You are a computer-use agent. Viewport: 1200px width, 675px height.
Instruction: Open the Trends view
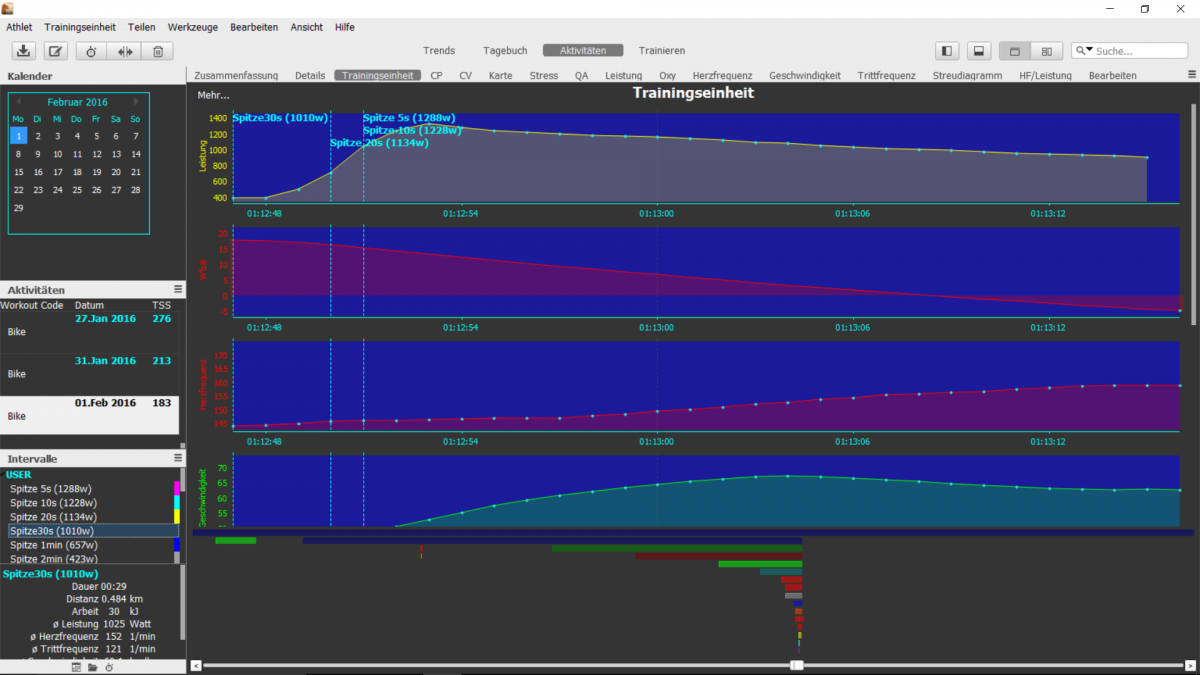[439, 51]
